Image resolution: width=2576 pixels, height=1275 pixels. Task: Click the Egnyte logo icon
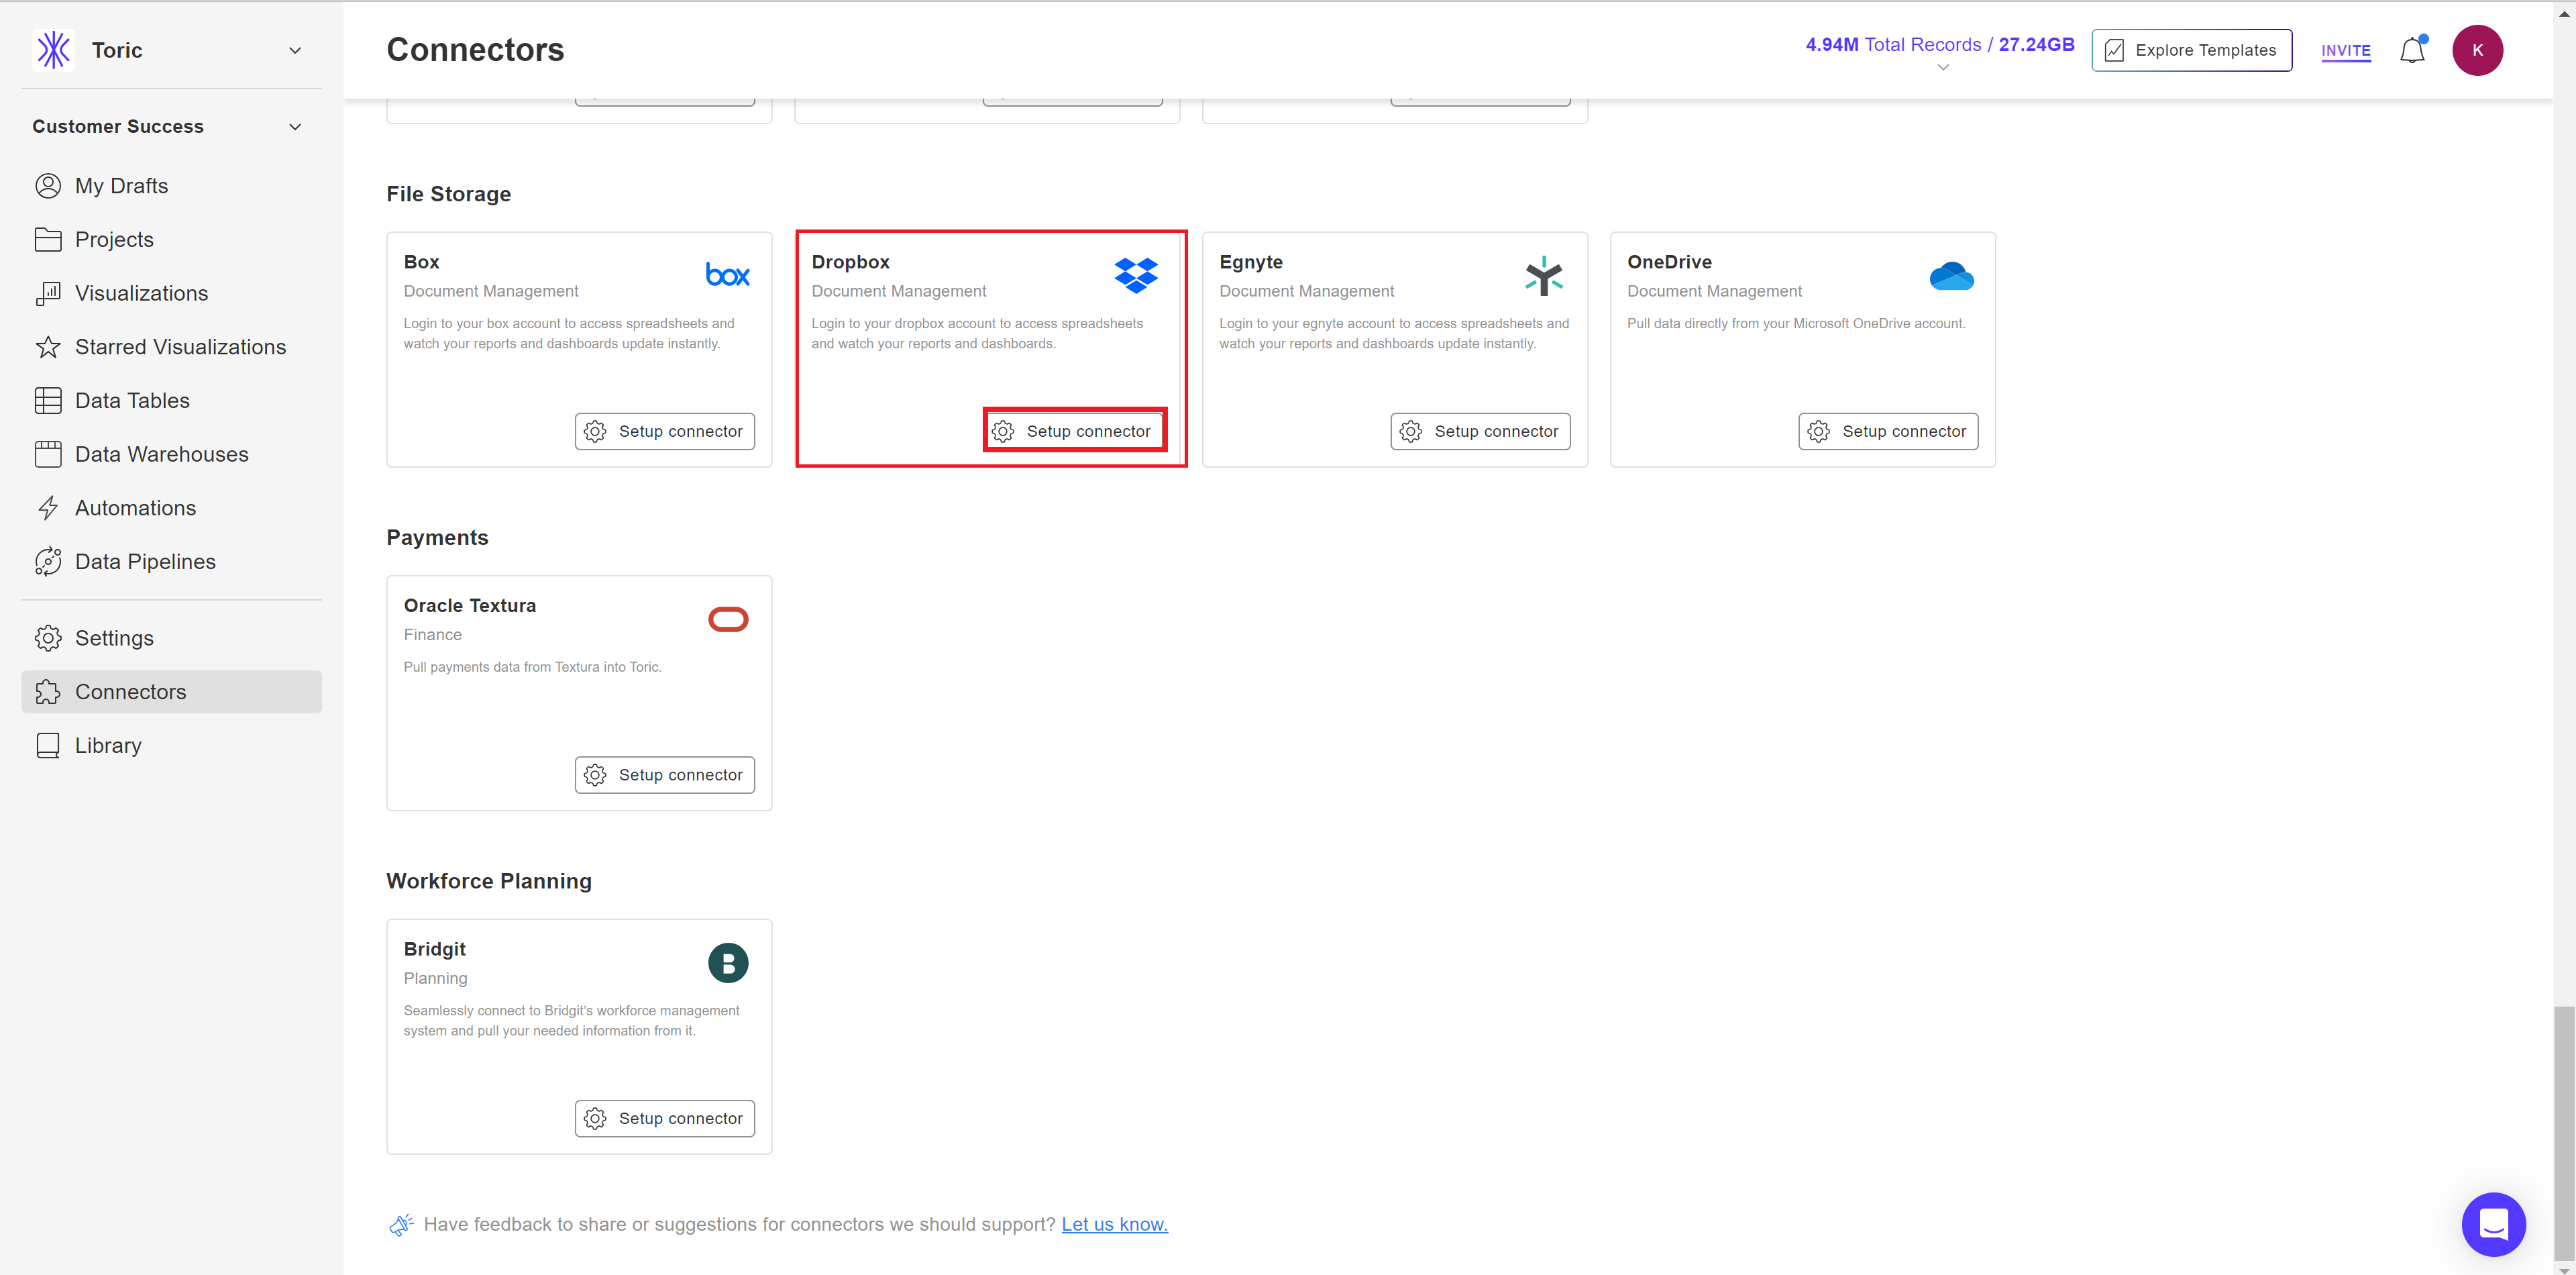[1544, 275]
